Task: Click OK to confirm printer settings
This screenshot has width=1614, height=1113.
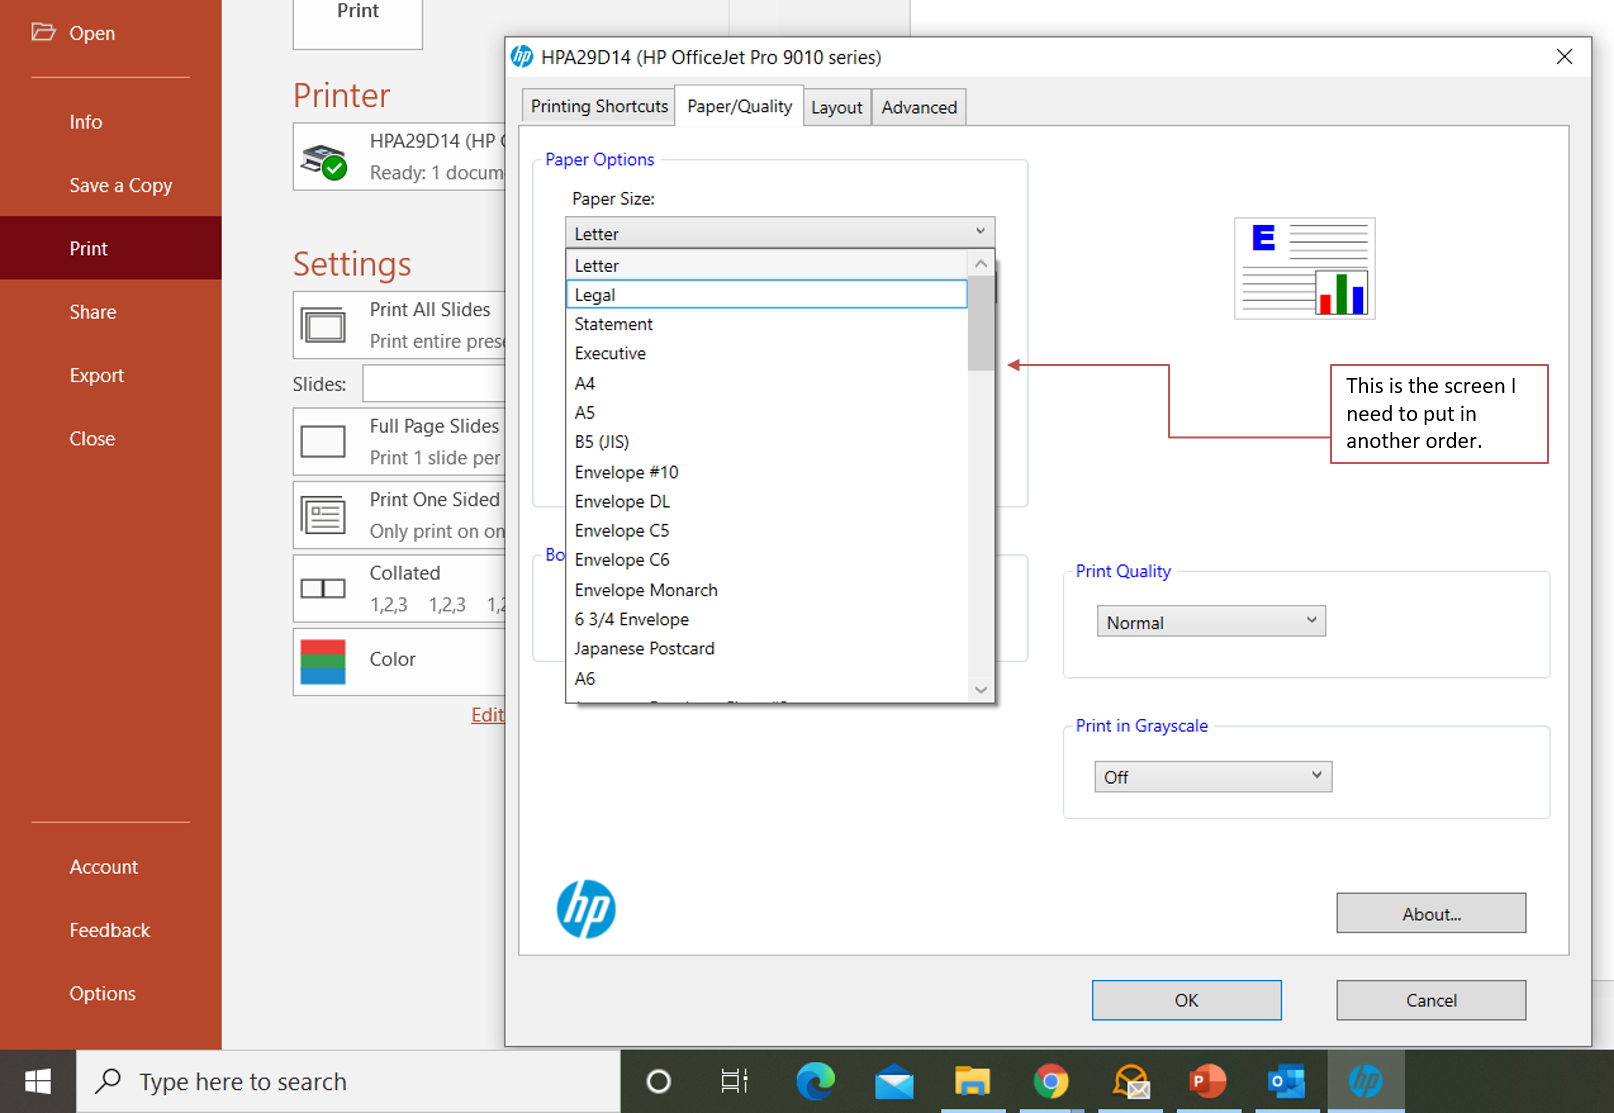Action: coord(1186,1000)
